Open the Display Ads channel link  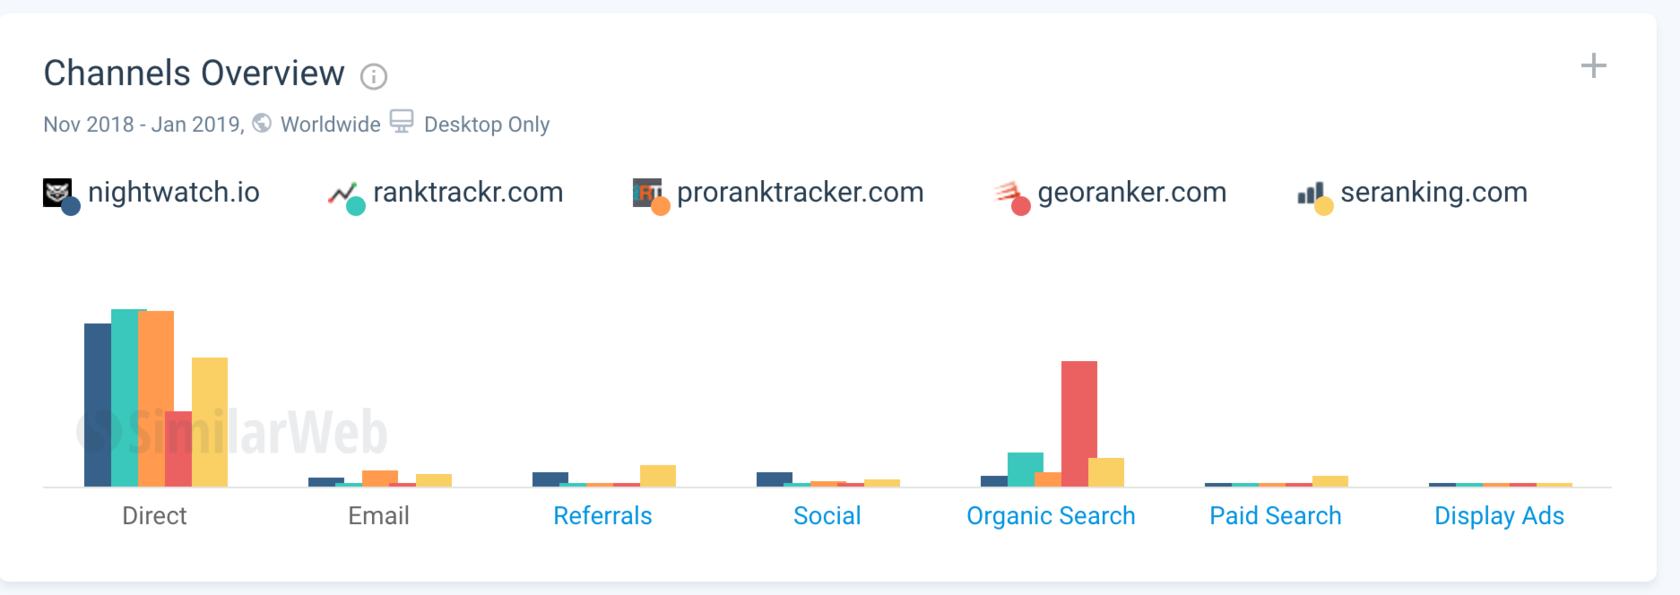coord(1499,516)
